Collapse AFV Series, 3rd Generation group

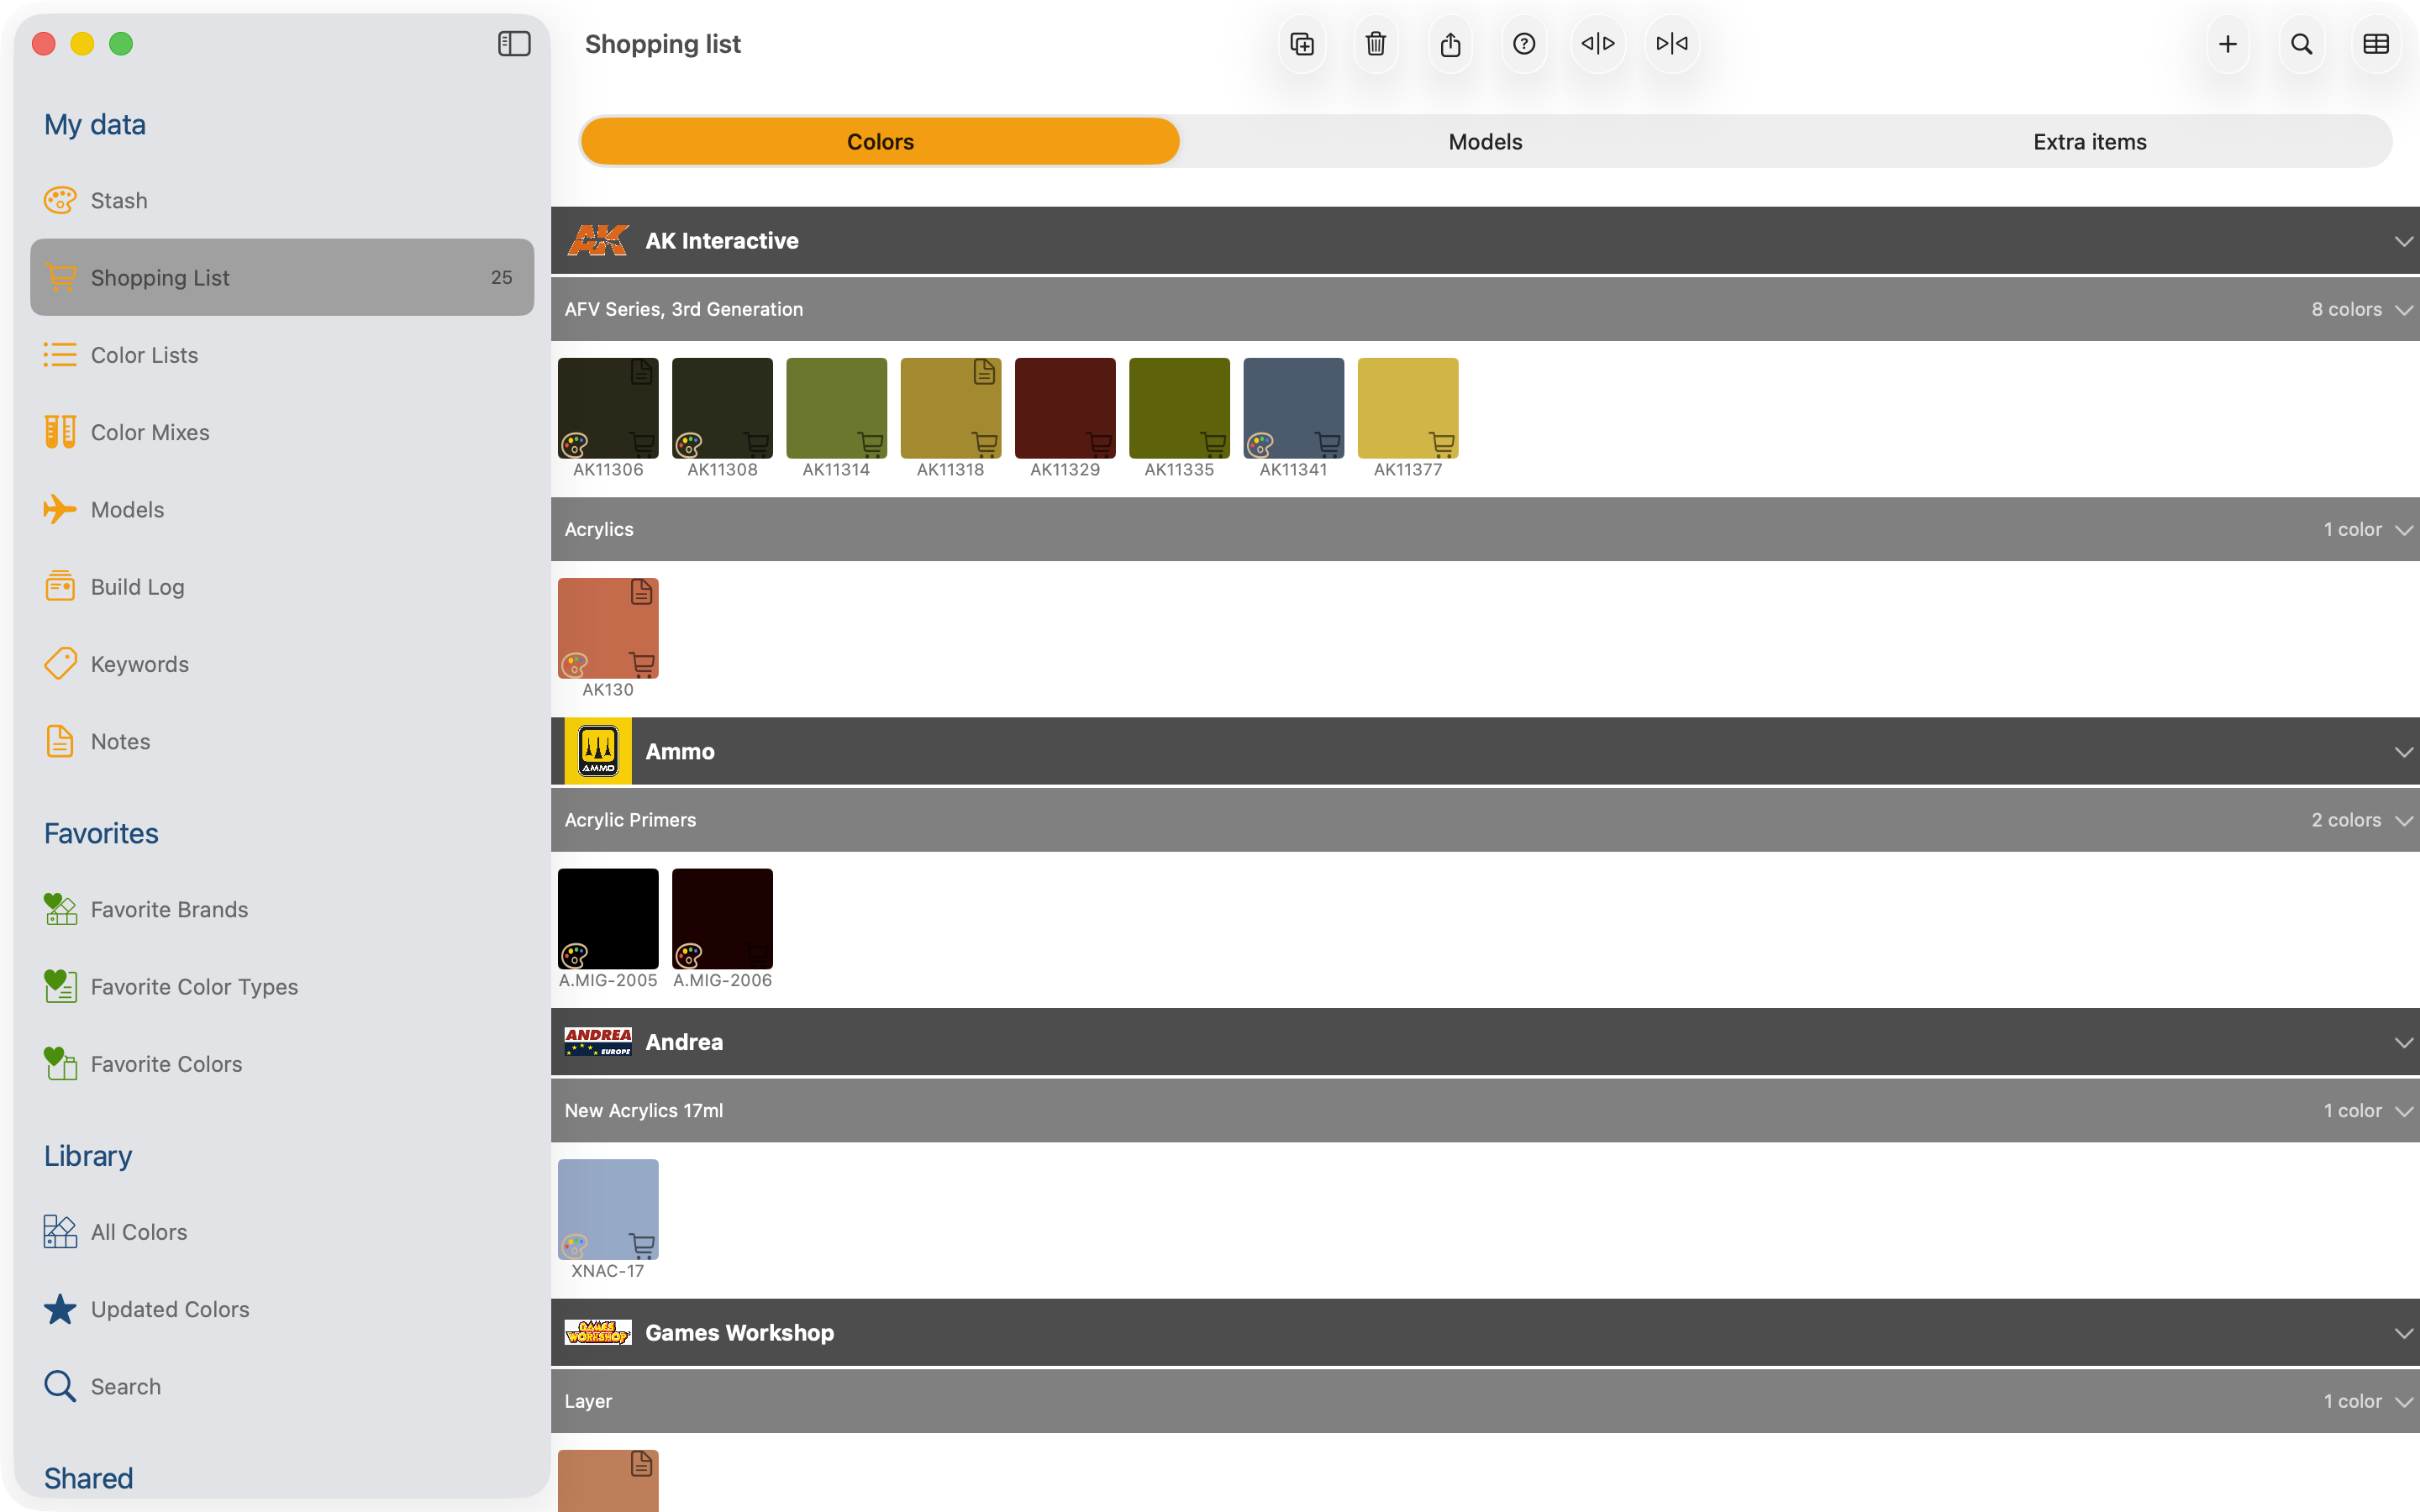coord(2404,310)
